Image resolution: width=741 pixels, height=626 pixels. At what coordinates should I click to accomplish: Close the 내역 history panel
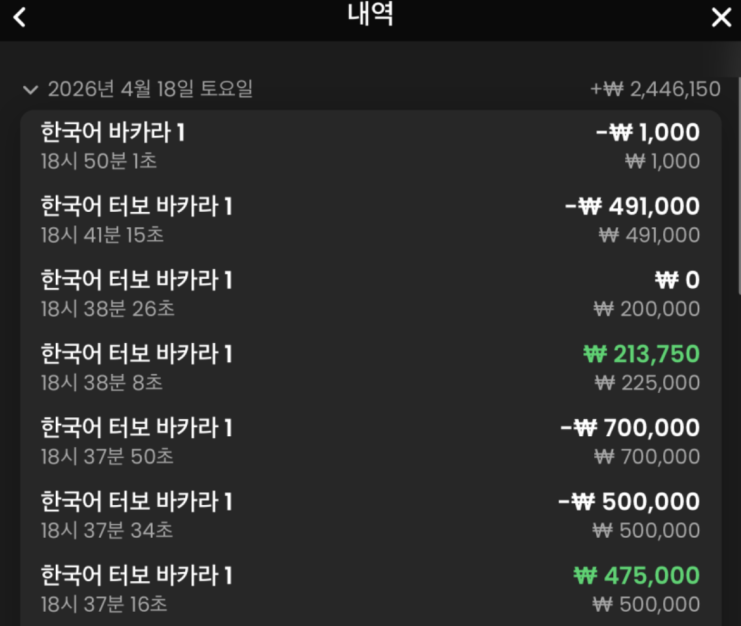tap(721, 17)
